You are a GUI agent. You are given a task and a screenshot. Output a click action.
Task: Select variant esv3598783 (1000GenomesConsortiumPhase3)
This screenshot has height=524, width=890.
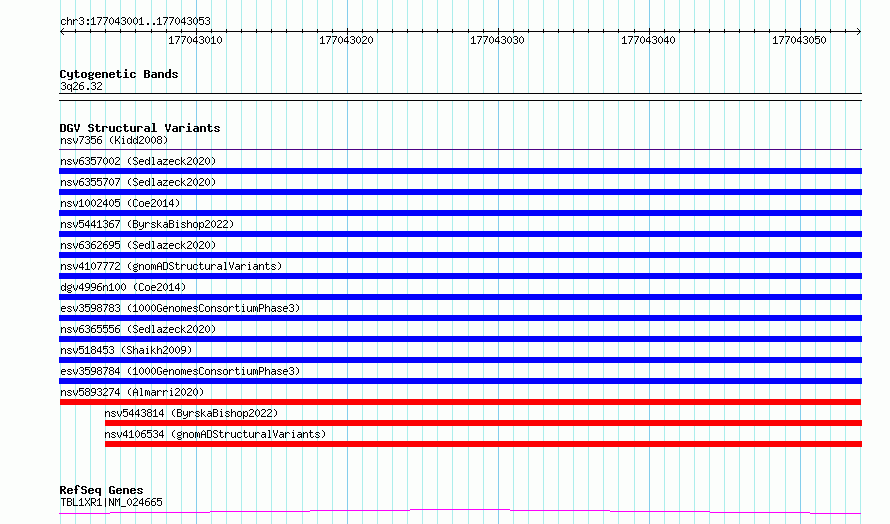pyautogui.click(x=180, y=308)
